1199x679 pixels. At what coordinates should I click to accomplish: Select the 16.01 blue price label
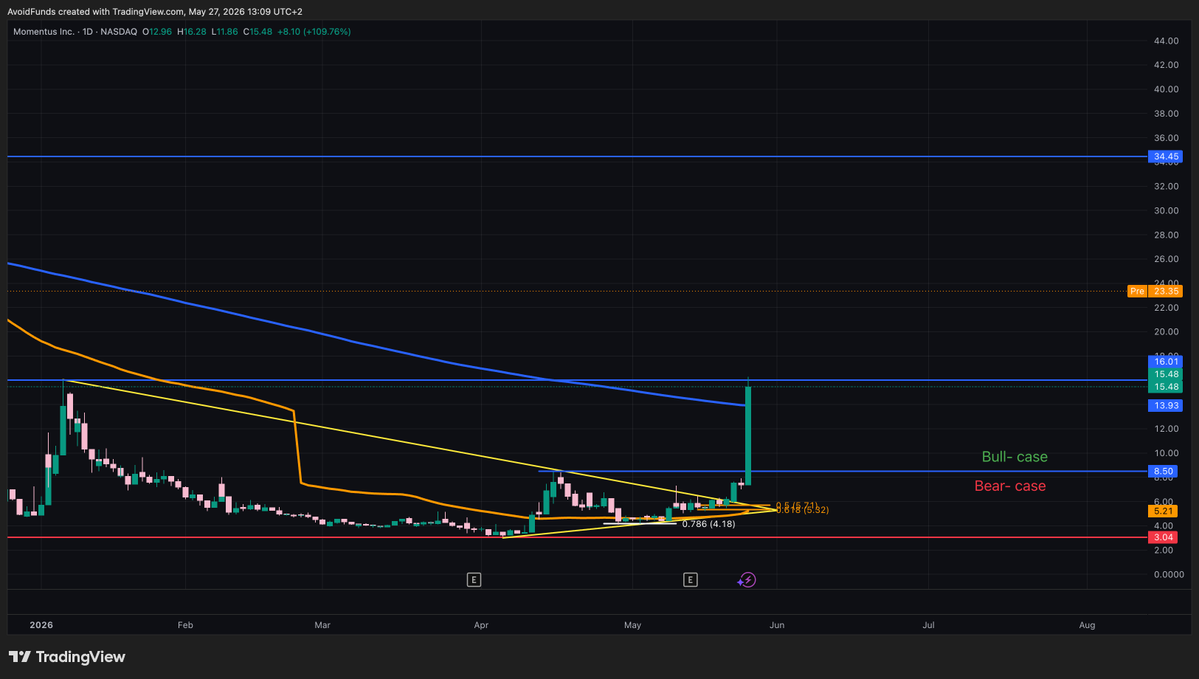(x=1165, y=362)
